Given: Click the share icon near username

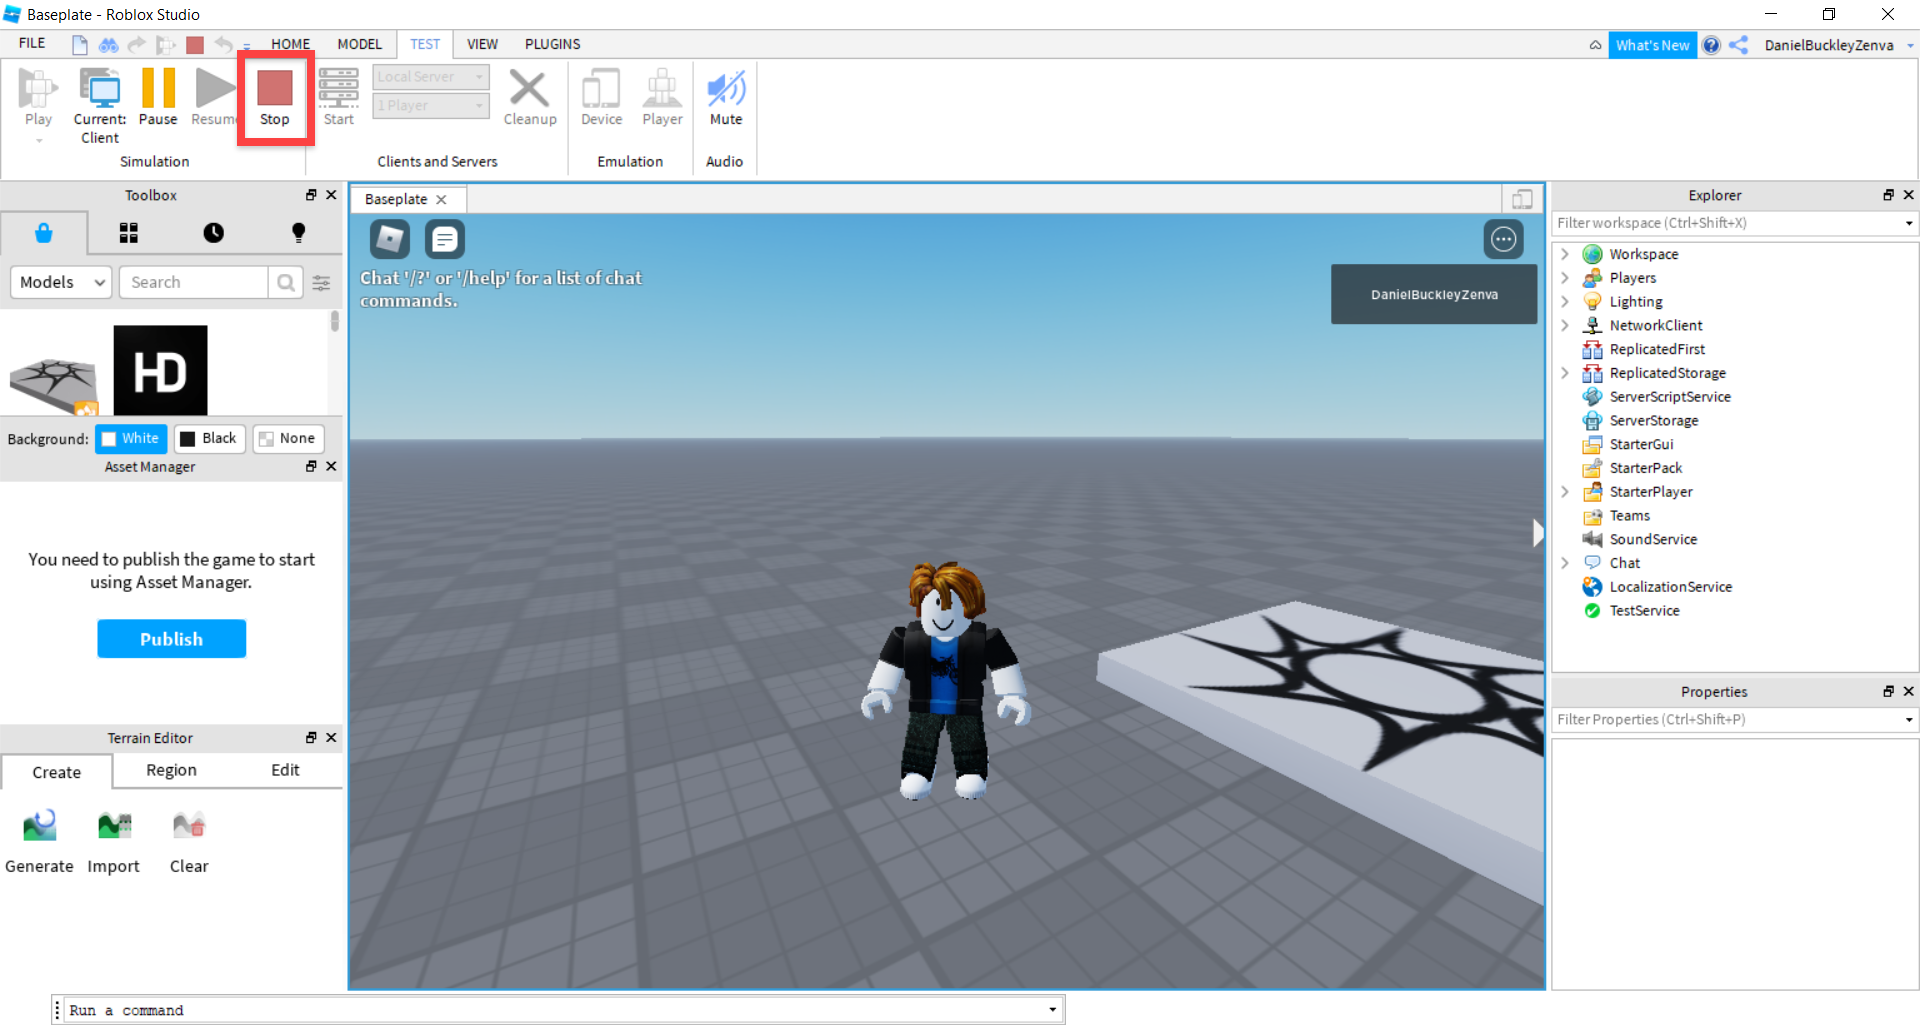Looking at the screenshot, I should point(1739,45).
